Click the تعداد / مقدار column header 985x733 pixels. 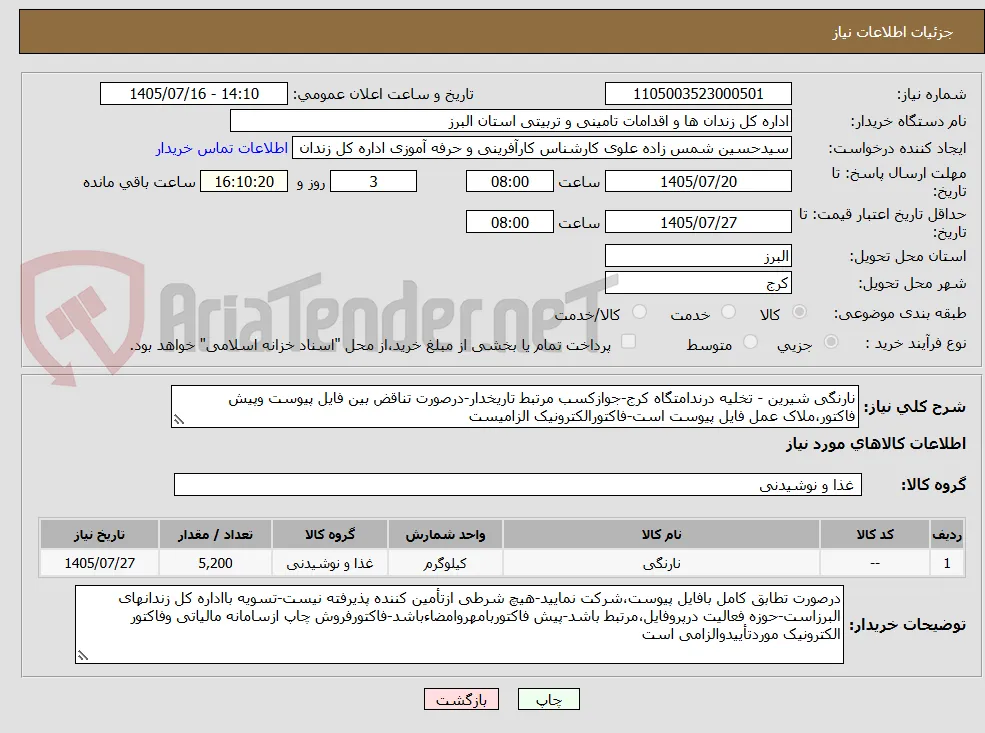pyautogui.click(x=215, y=535)
